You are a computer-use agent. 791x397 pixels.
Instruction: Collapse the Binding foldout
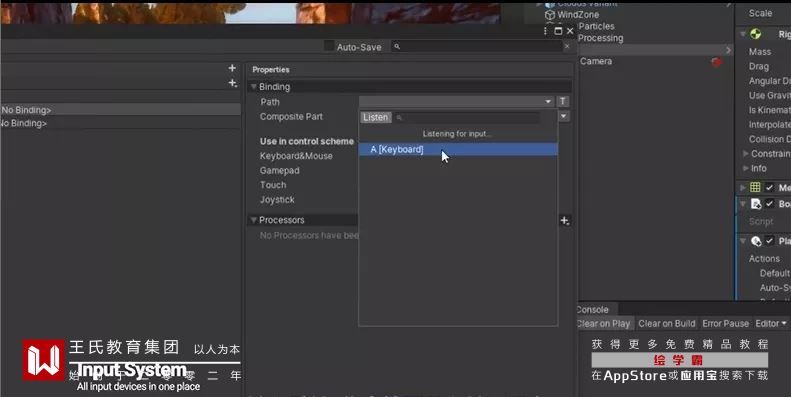254,87
